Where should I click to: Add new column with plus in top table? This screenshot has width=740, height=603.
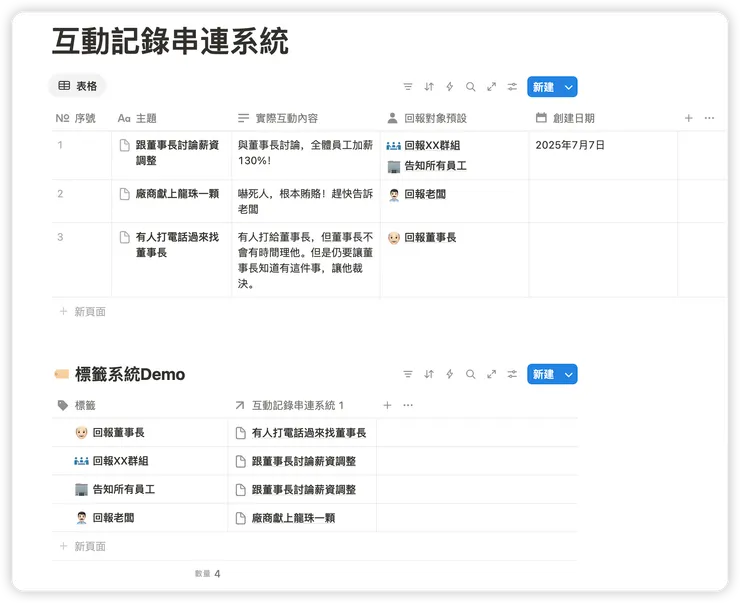tap(689, 118)
